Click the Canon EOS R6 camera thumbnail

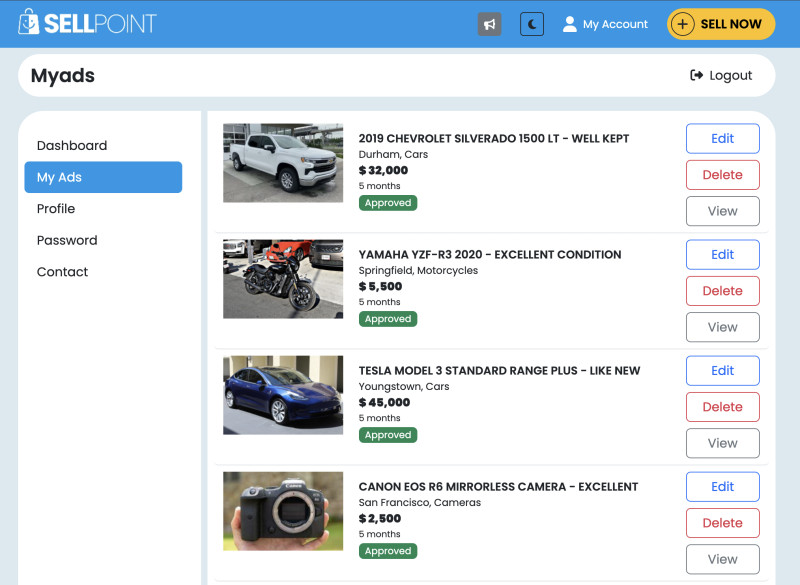click(x=283, y=511)
